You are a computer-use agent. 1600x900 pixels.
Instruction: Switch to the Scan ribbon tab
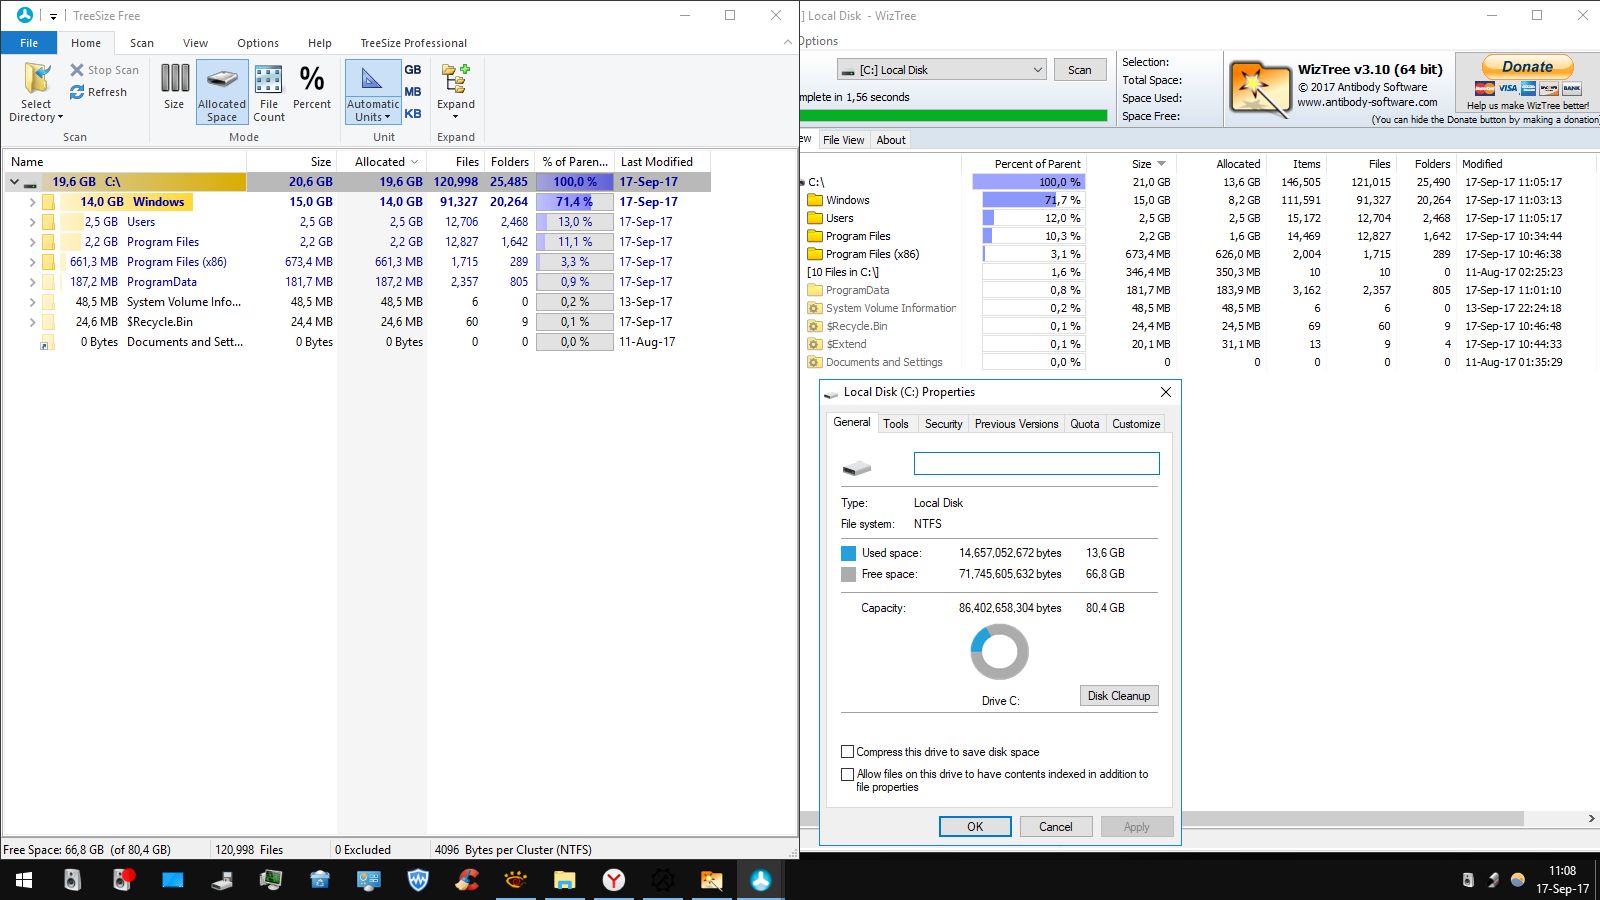point(142,43)
